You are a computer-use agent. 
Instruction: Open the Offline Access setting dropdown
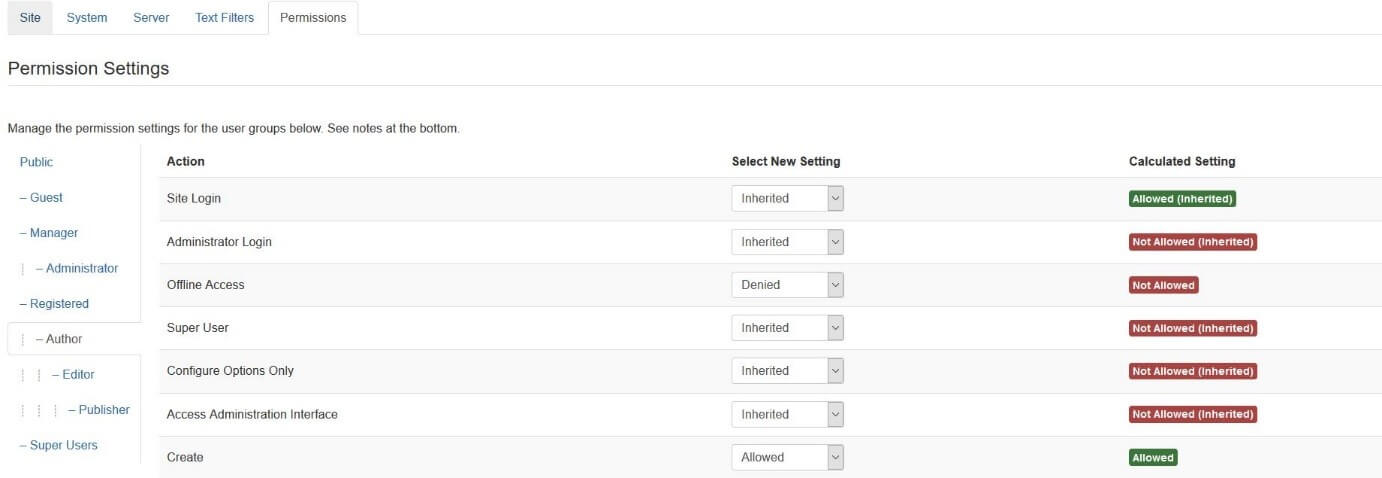point(787,285)
